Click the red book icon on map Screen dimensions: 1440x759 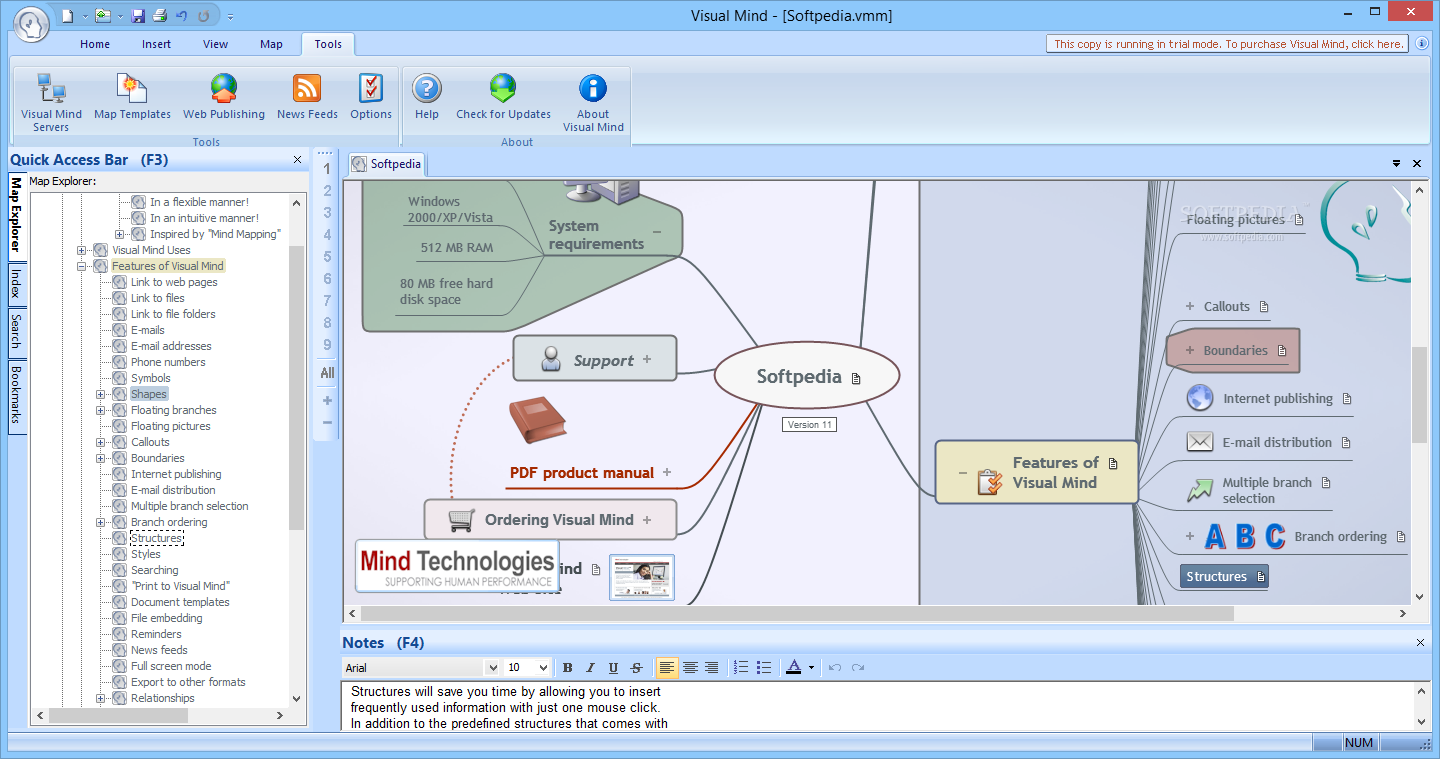(537, 420)
